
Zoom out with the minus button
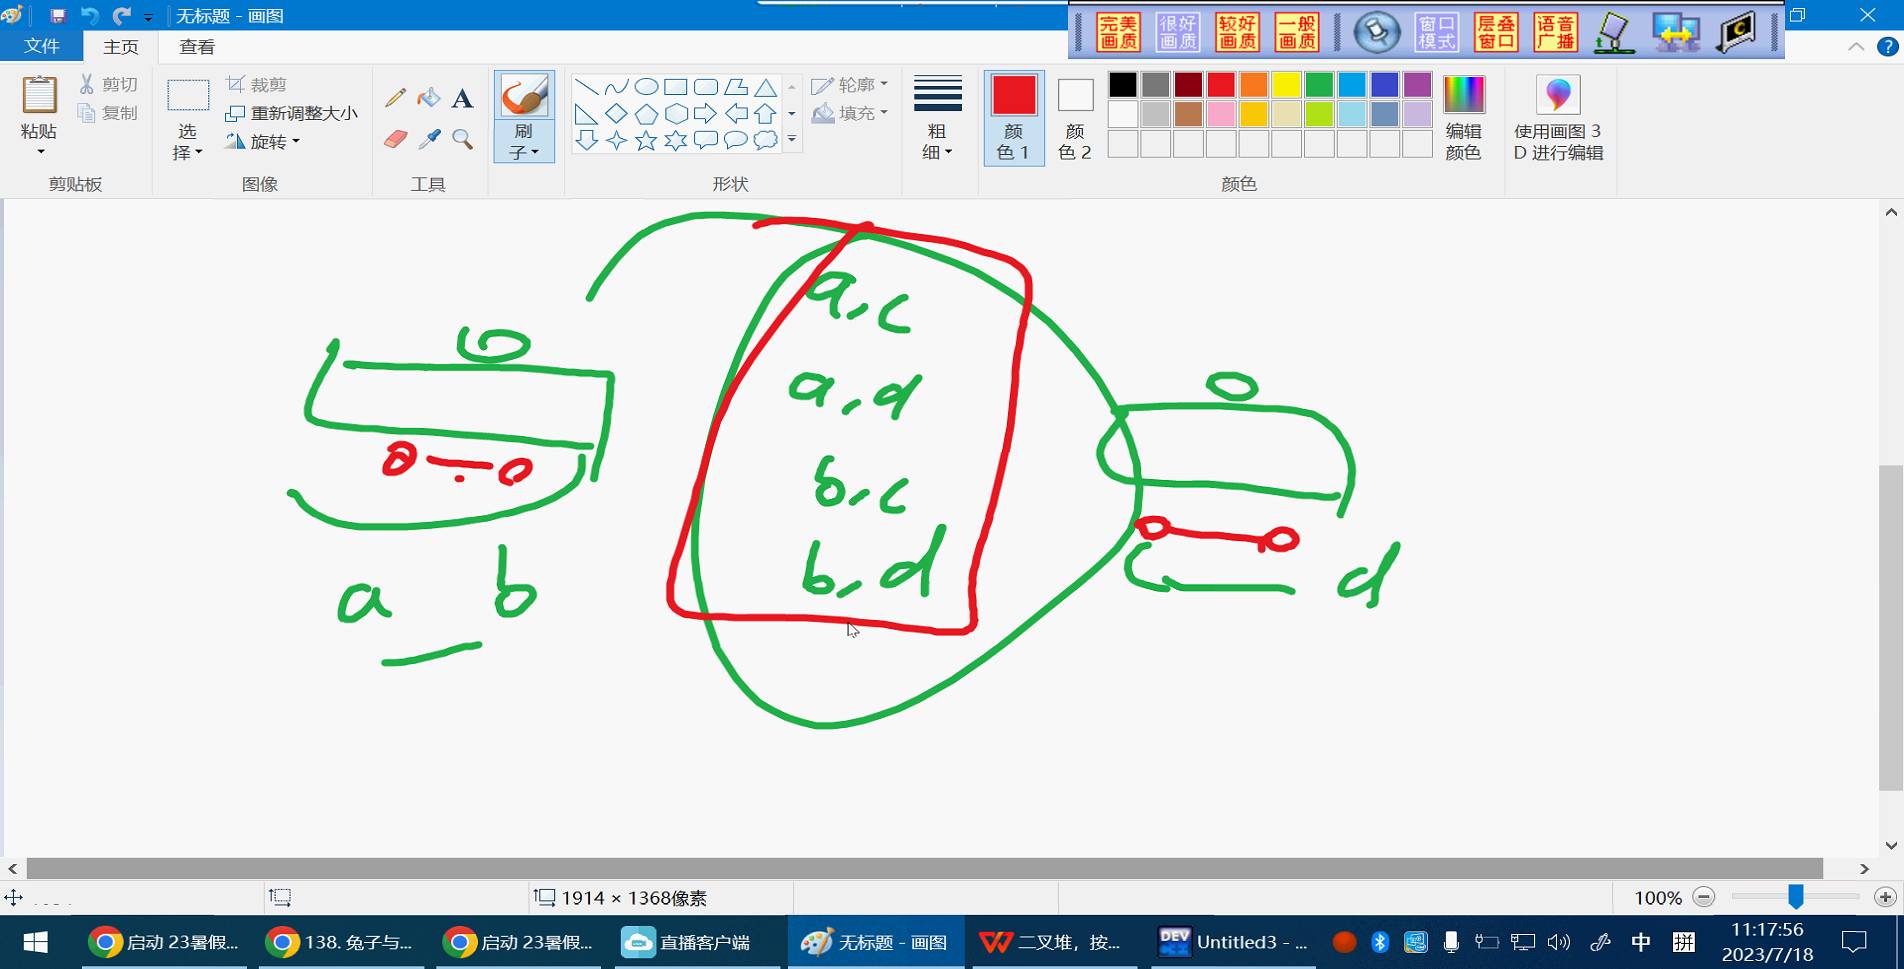coord(1705,898)
